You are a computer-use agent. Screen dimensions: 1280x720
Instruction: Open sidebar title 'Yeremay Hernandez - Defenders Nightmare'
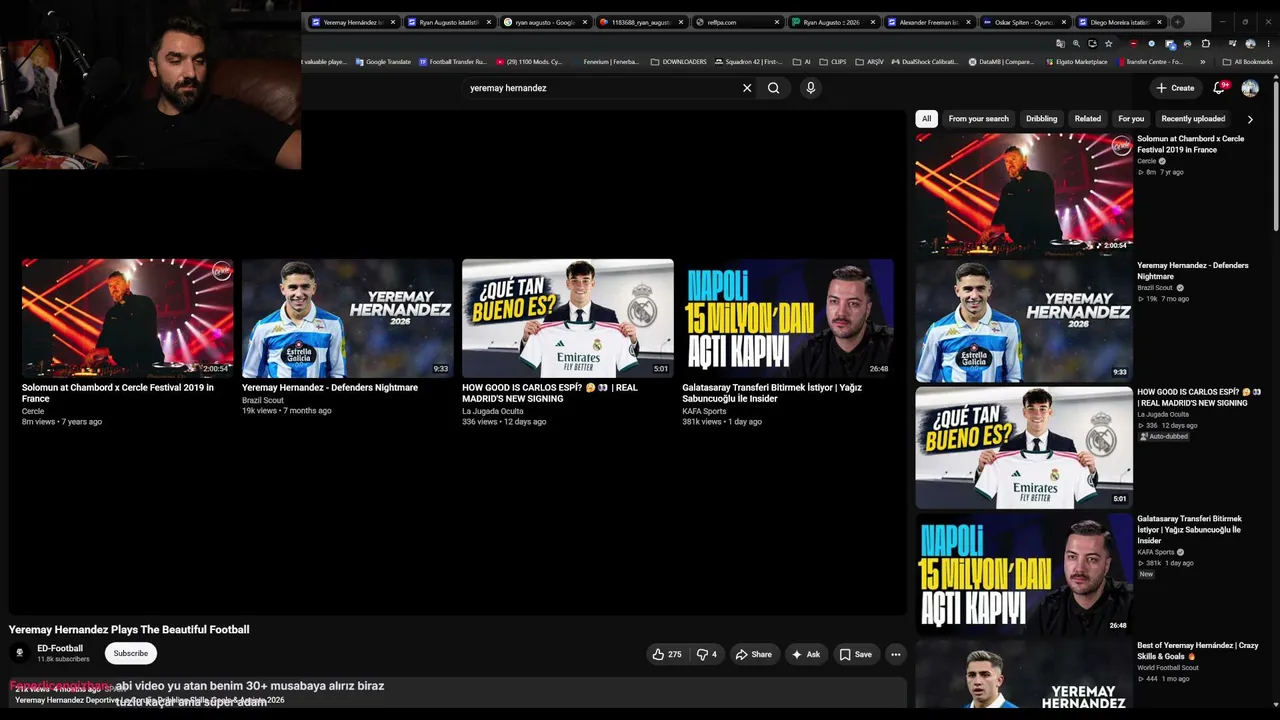(x=1193, y=271)
